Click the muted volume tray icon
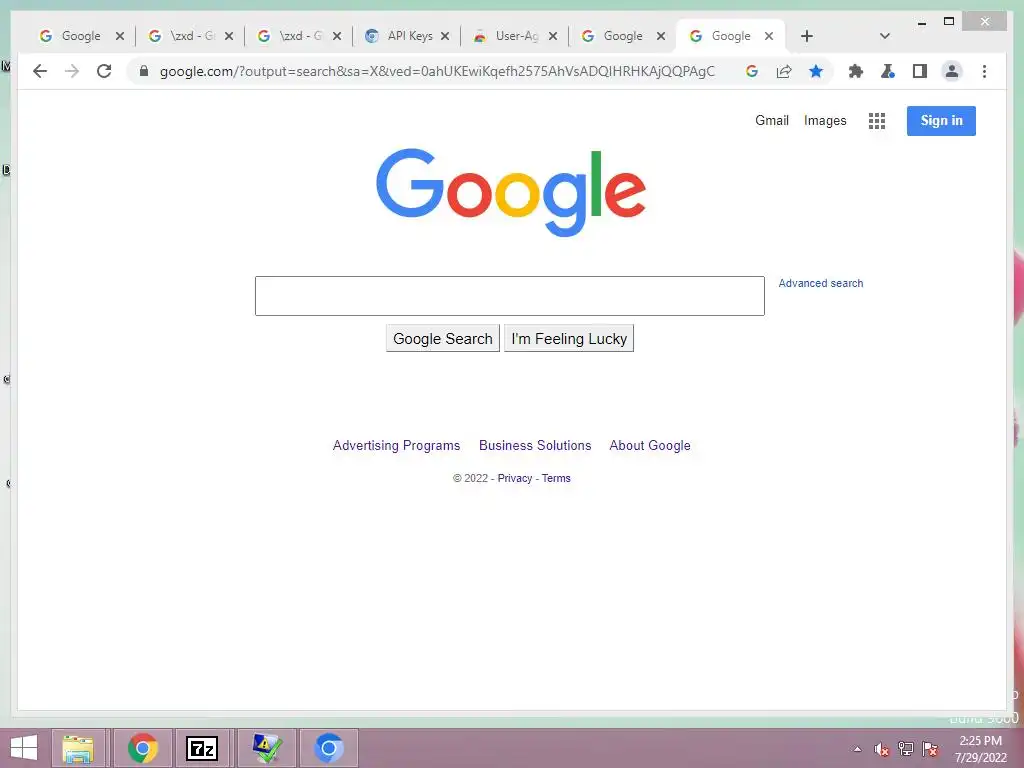The width and height of the screenshot is (1024, 768). tap(882, 749)
